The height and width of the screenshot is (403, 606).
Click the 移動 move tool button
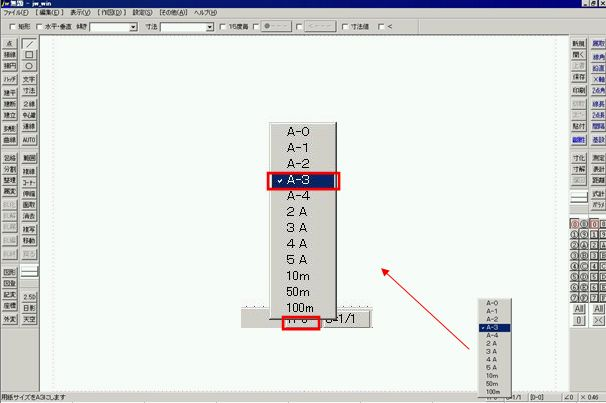pyautogui.click(x=30, y=241)
